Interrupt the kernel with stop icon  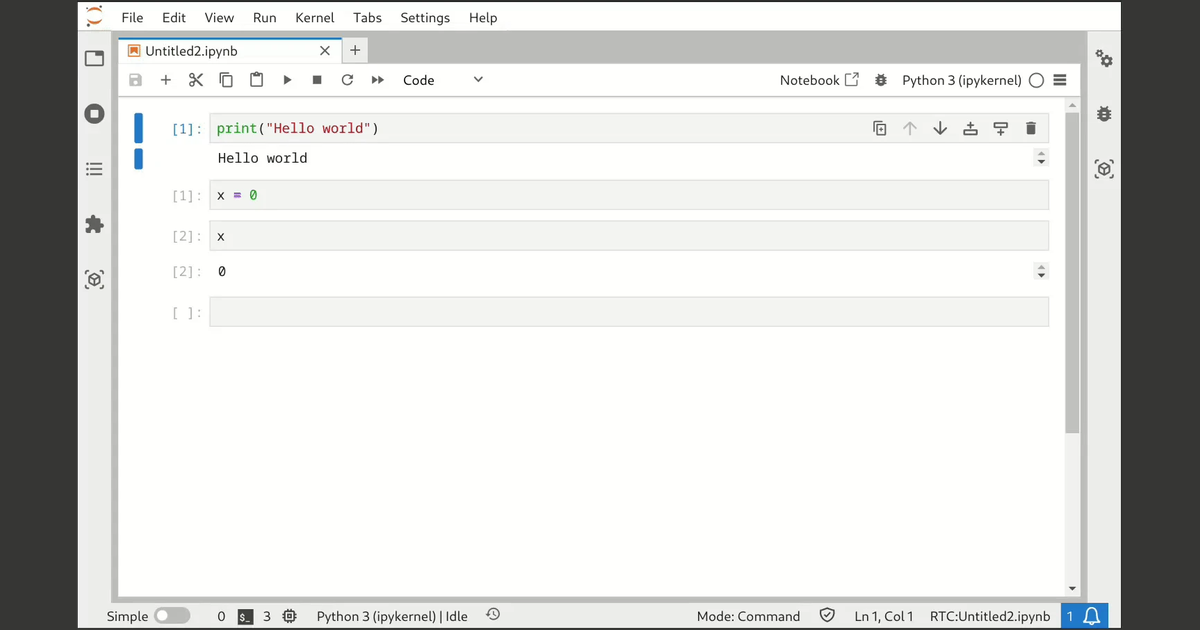pyautogui.click(x=317, y=80)
